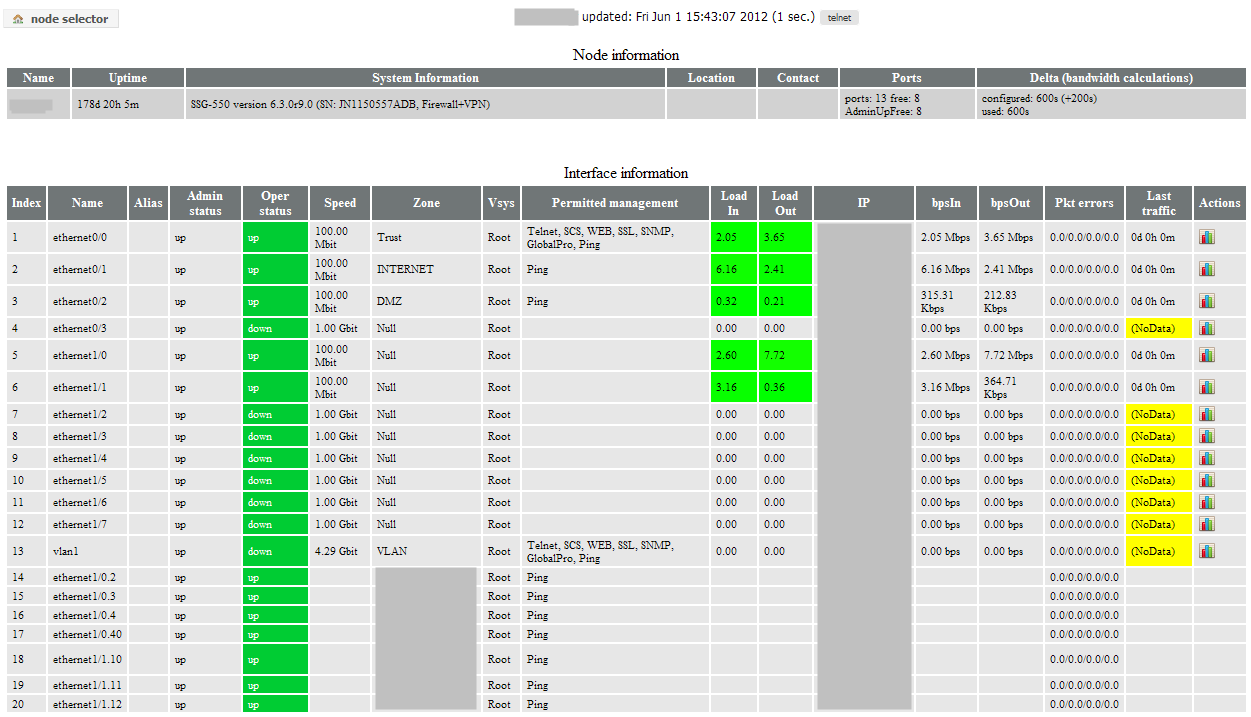This screenshot has width=1251, height=717.
Task: Click the vlan1 interface name
Action: tap(67, 551)
